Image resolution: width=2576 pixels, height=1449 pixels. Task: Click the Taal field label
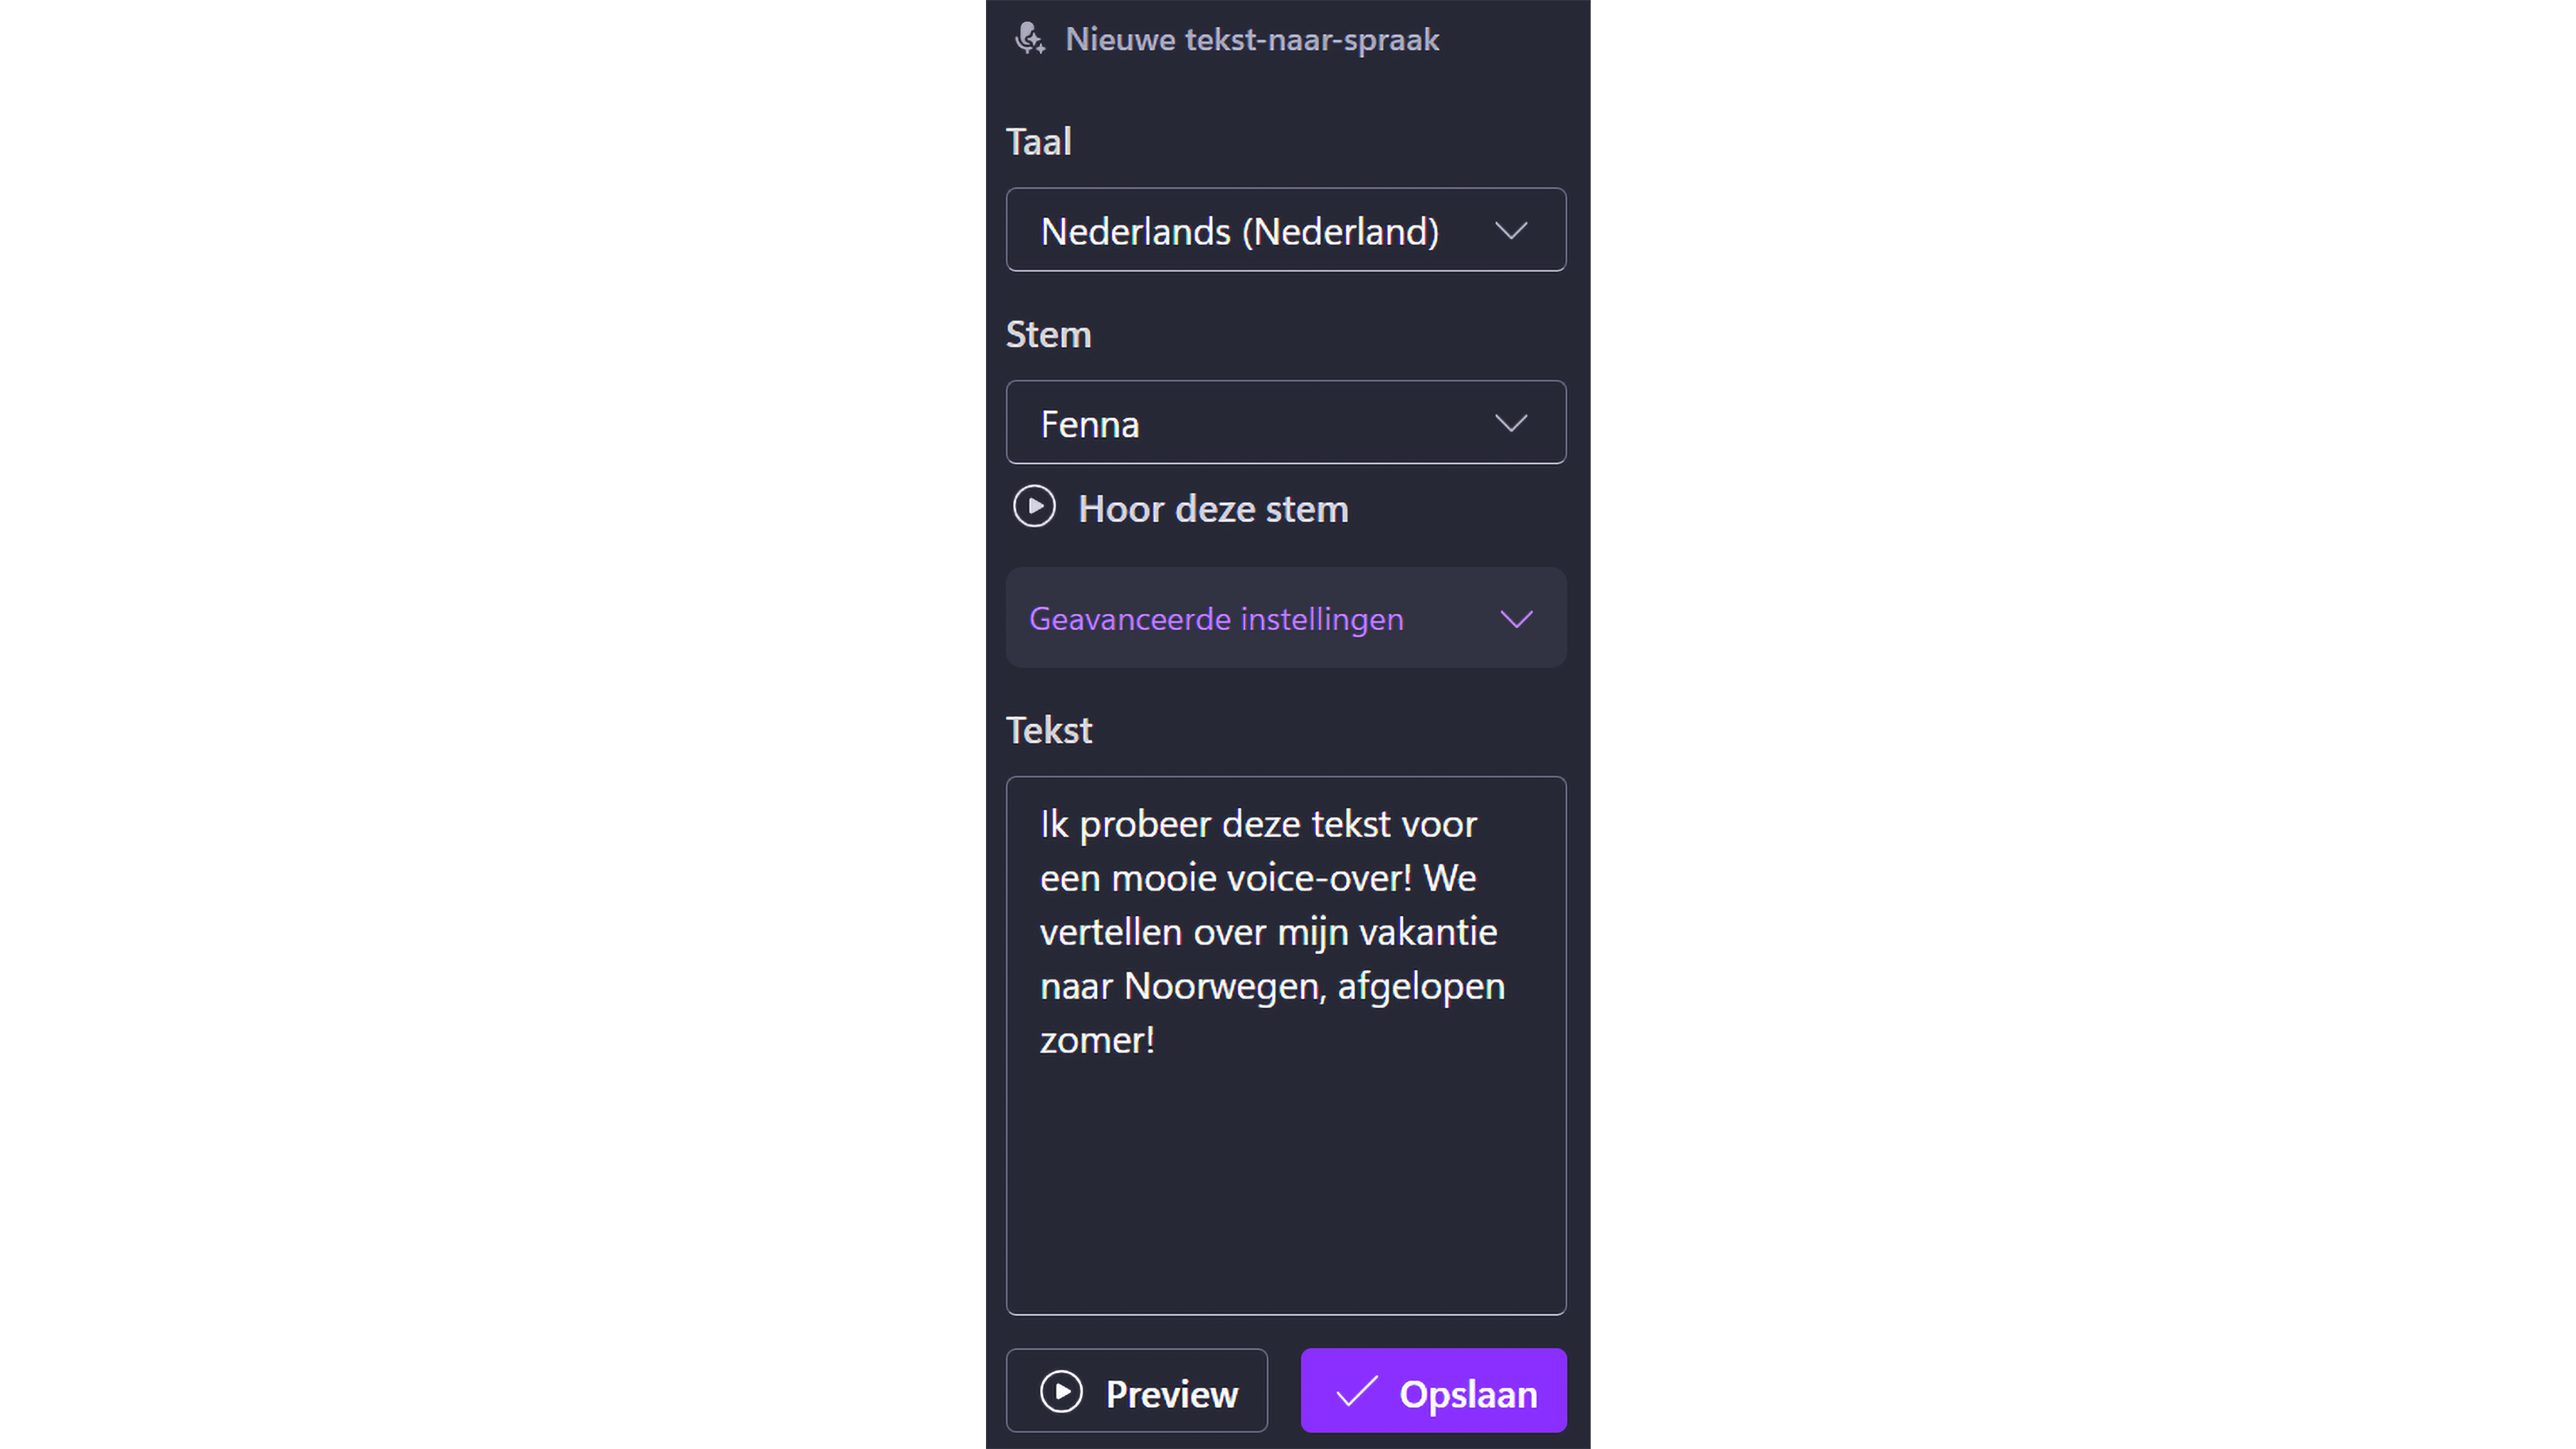coord(1038,142)
